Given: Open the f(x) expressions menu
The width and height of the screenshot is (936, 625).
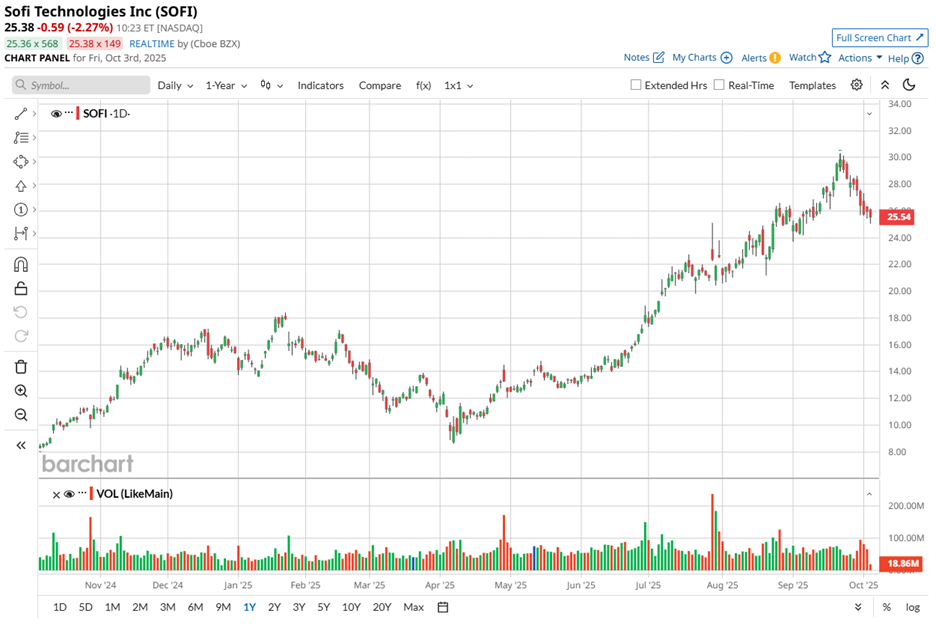Looking at the screenshot, I should tap(423, 85).
